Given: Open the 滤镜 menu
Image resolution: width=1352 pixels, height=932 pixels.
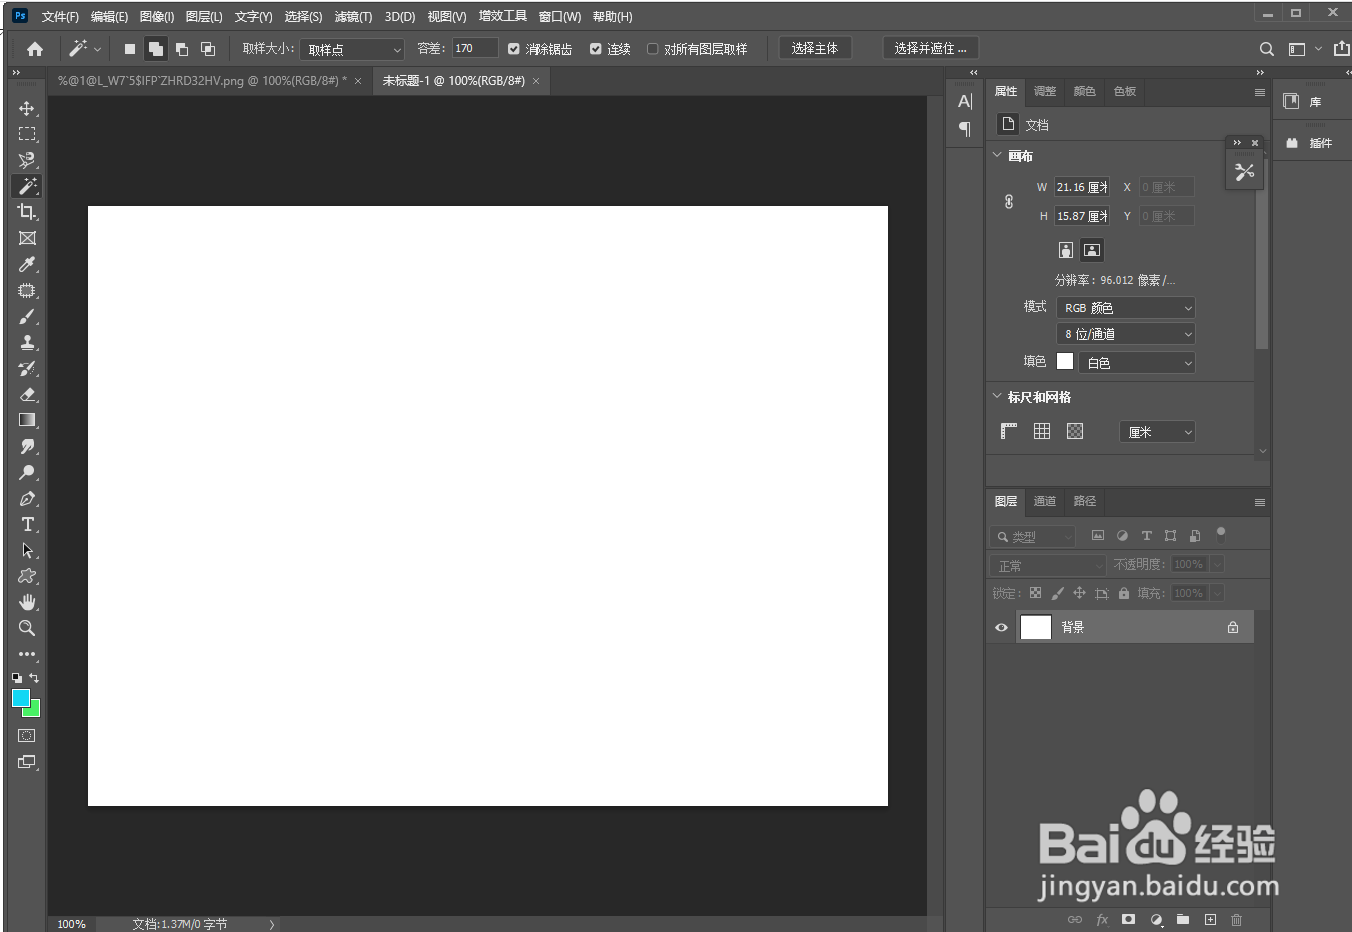Looking at the screenshot, I should pos(351,16).
